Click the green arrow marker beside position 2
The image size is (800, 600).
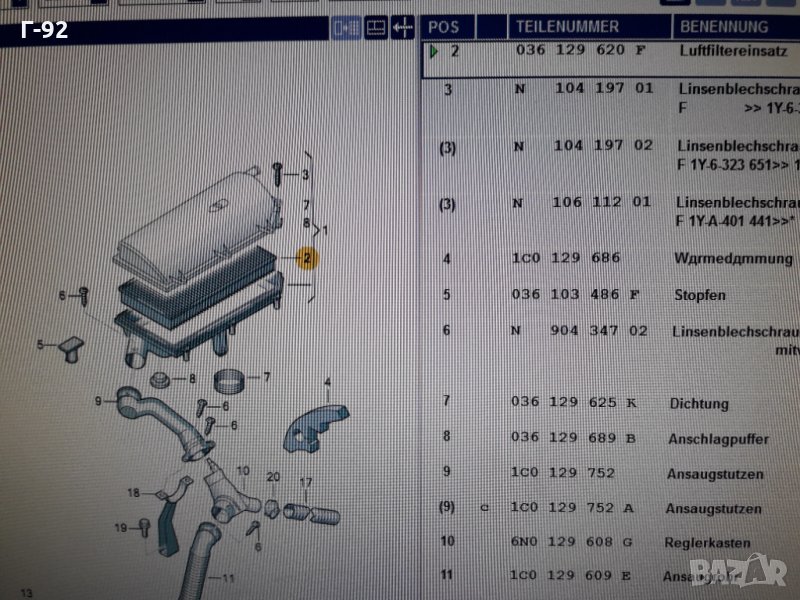pos(433,51)
